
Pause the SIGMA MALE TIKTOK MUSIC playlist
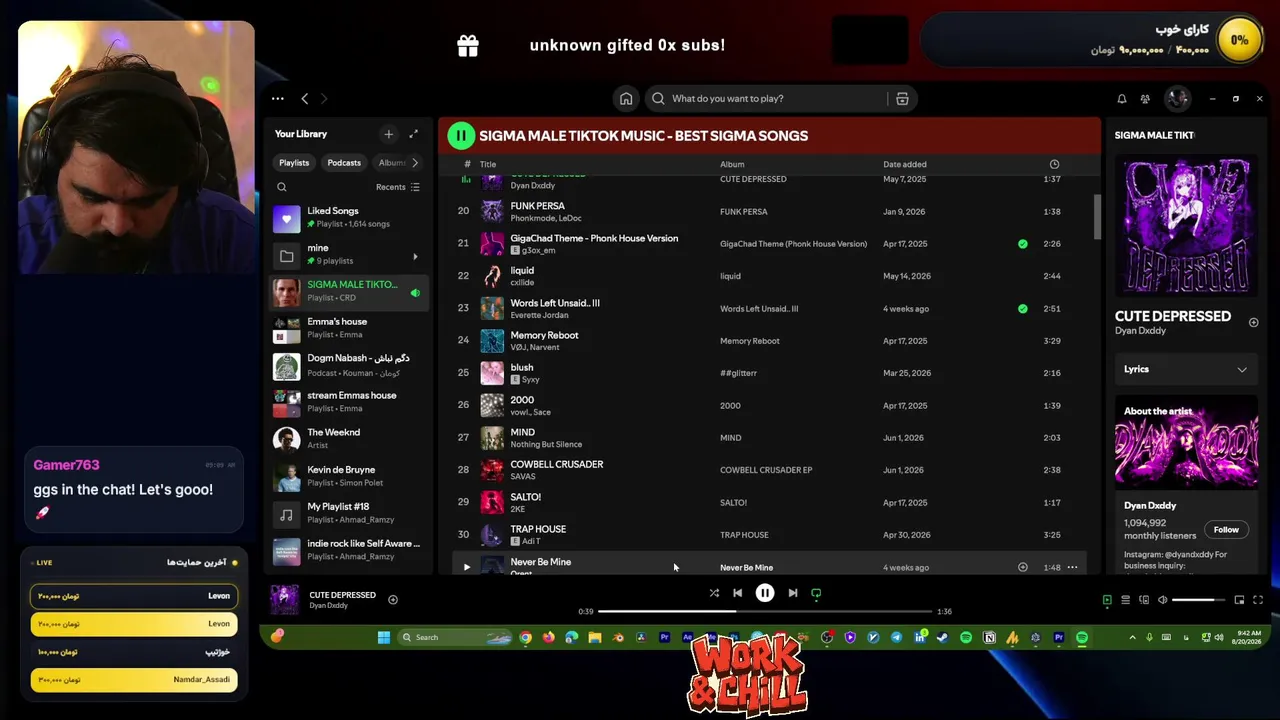point(460,135)
